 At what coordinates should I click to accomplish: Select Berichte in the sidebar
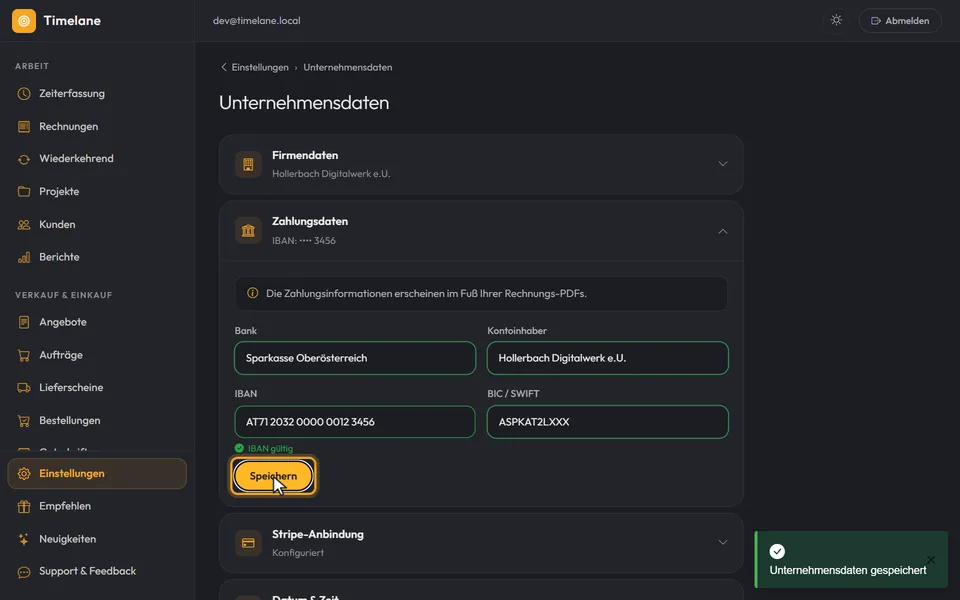pyautogui.click(x=97, y=257)
